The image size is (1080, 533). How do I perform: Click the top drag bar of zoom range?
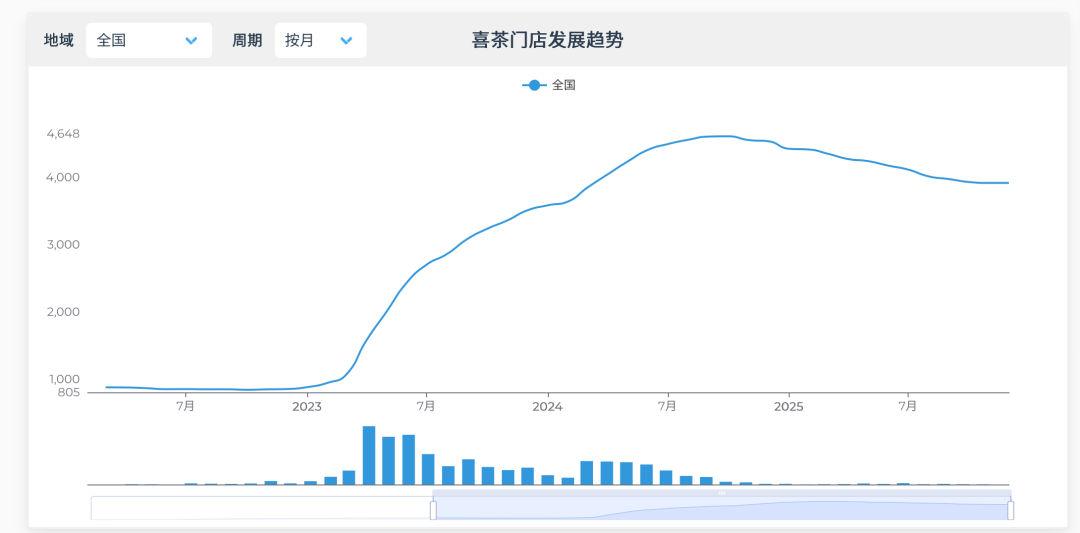(x=721, y=493)
